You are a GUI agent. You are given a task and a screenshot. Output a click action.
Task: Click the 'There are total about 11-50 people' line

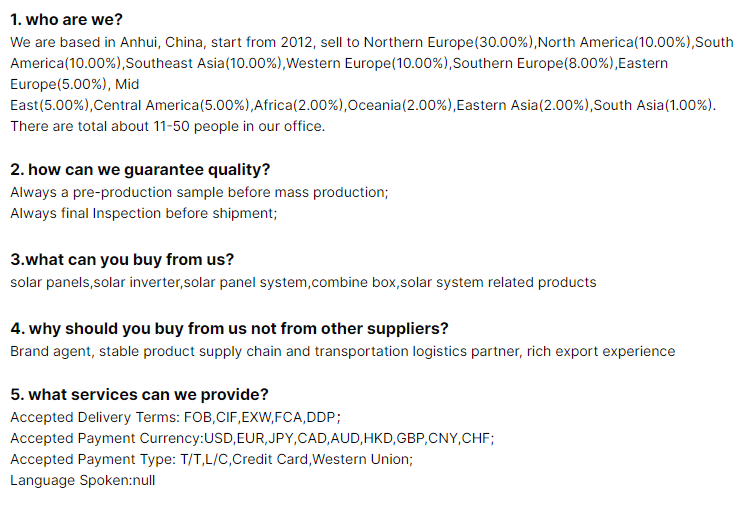pos(168,126)
